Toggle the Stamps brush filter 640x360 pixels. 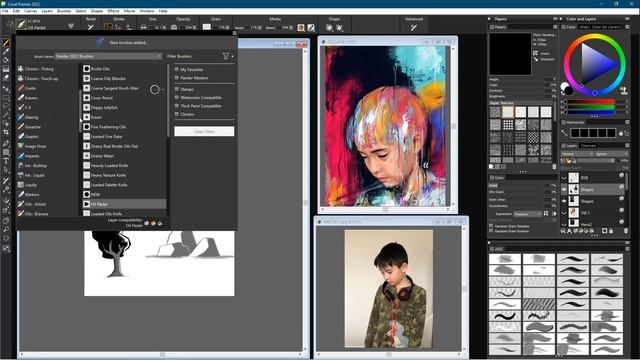click(177, 89)
